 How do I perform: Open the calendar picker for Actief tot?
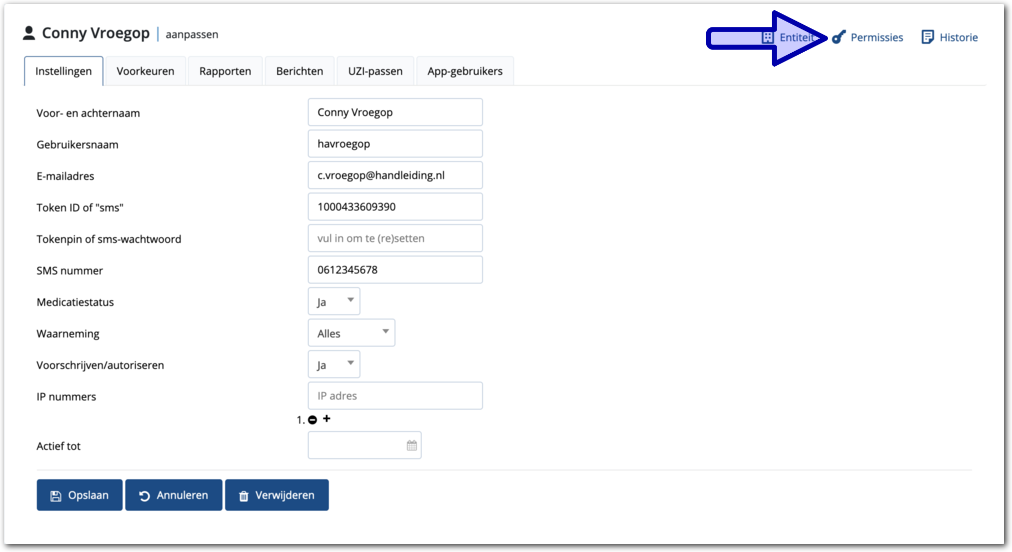coord(411,446)
